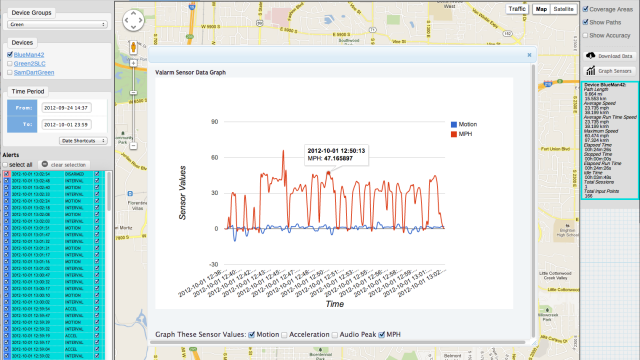This screenshot has width=640, height=360.
Task: Enable the Show Accuracy checkbox
Action: point(585,35)
